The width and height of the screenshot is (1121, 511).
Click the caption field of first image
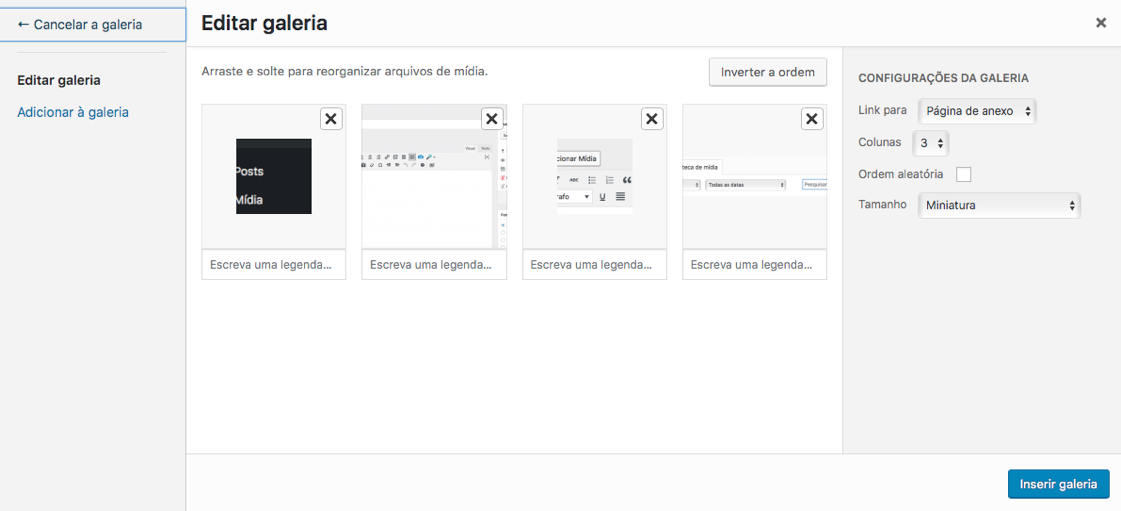pos(273,265)
